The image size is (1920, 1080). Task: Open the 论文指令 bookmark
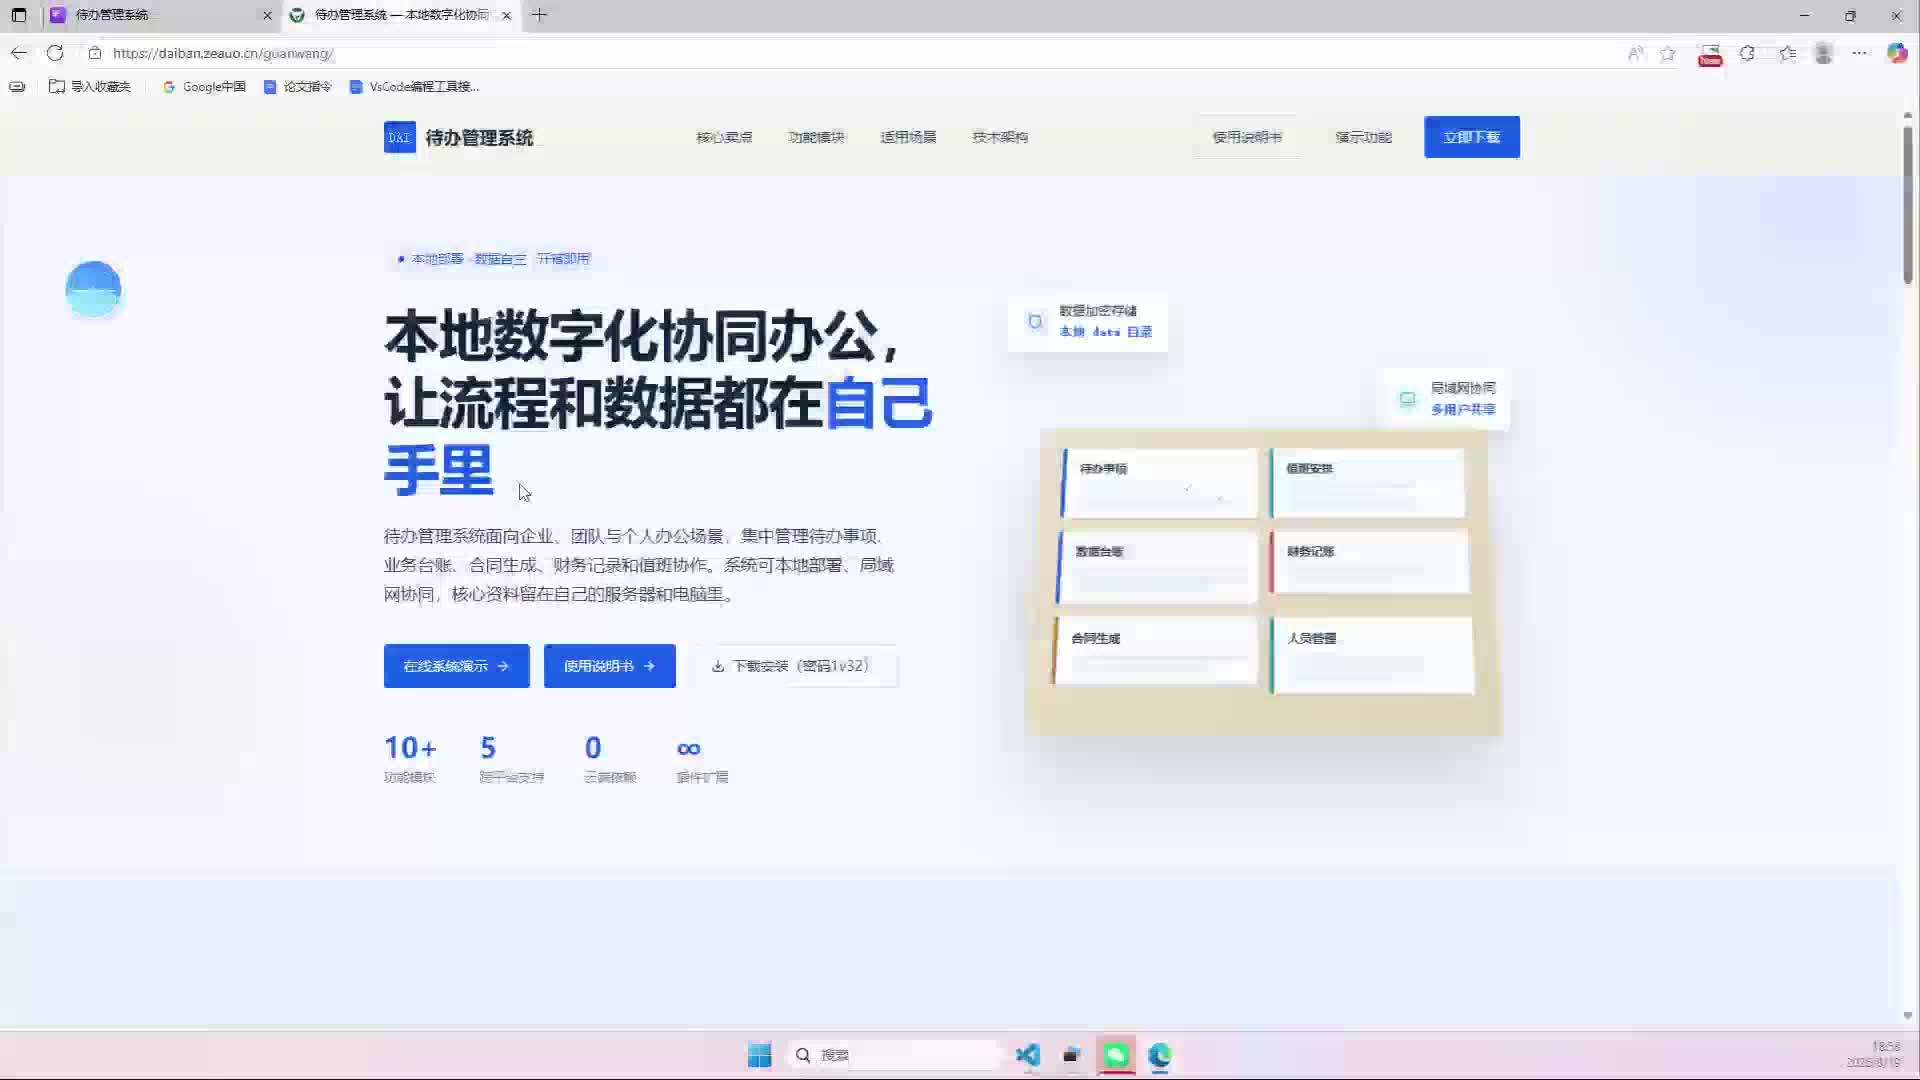coord(297,87)
